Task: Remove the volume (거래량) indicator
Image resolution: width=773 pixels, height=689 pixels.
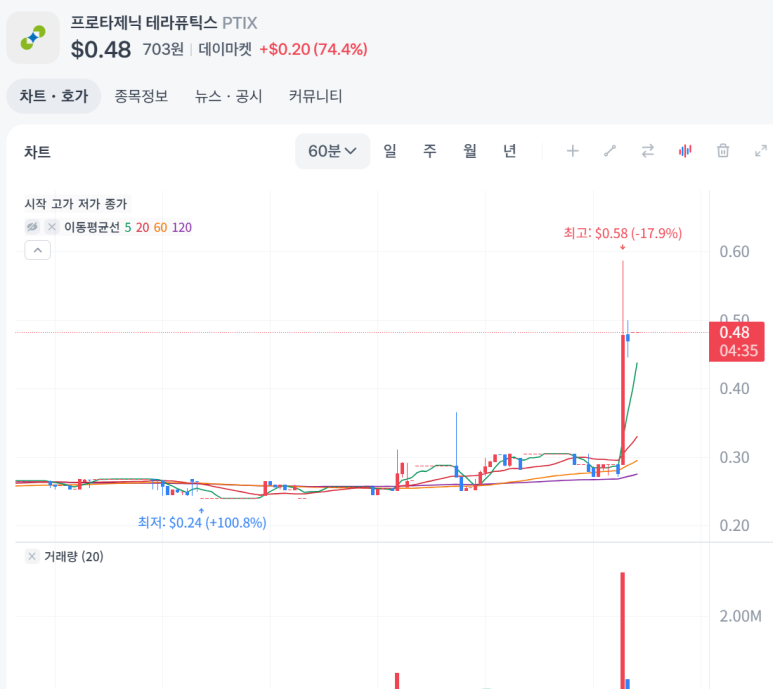Action: click(x=32, y=556)
